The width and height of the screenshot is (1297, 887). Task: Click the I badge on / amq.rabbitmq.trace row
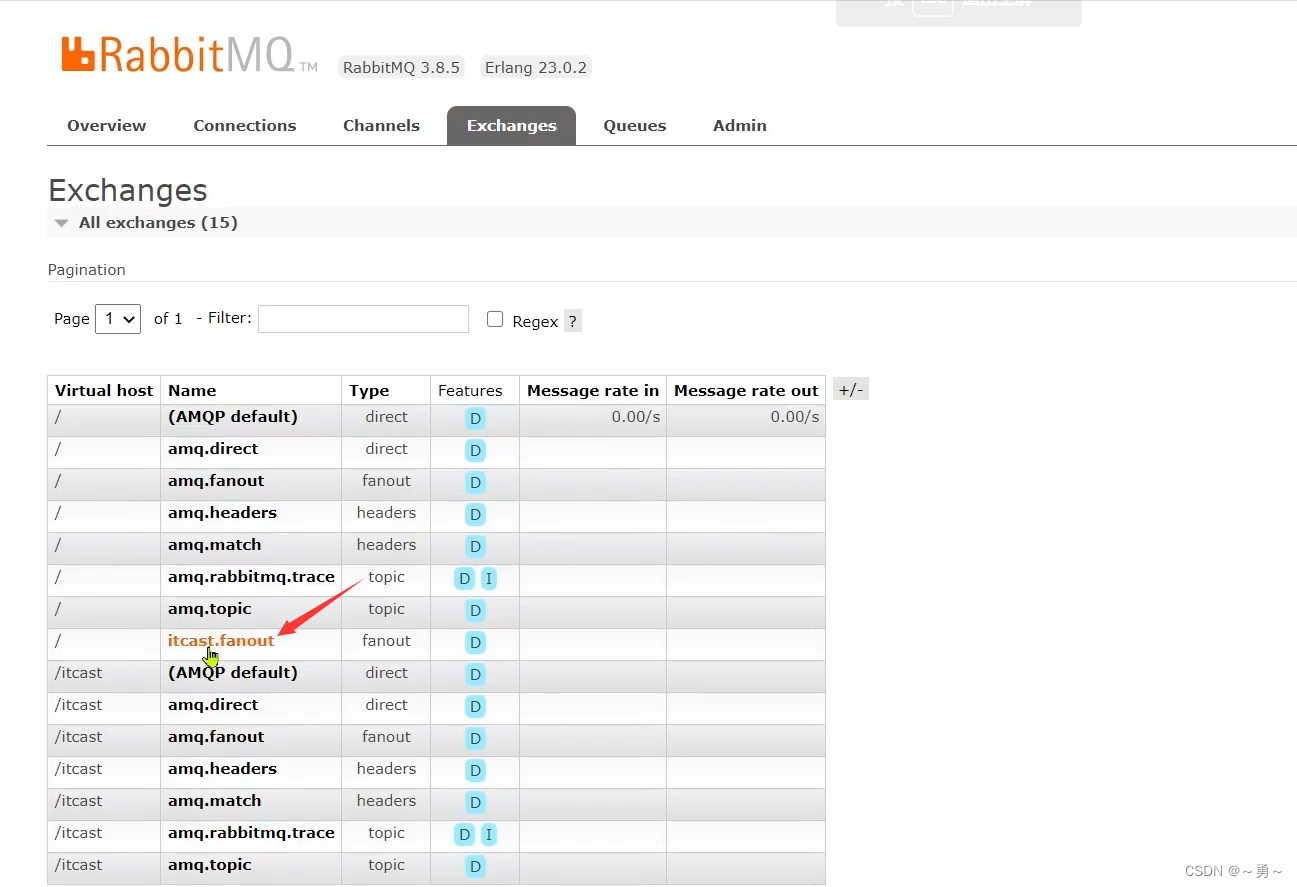488,578
